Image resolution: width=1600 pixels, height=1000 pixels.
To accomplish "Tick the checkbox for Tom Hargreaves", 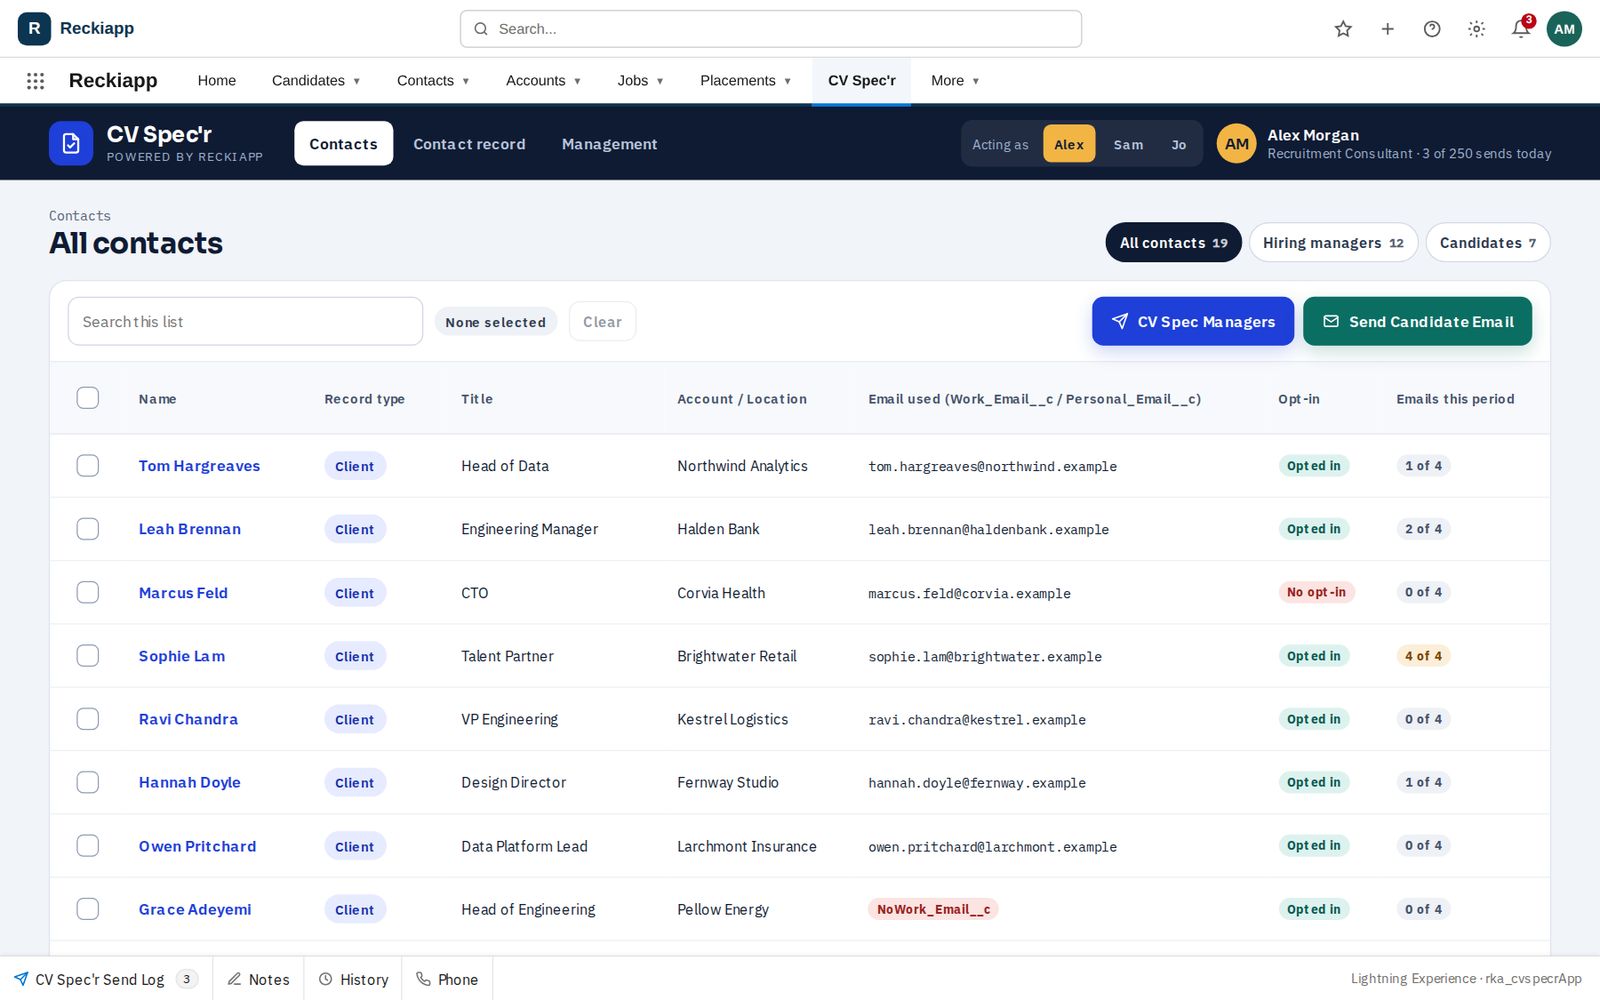I will point(88,465).
